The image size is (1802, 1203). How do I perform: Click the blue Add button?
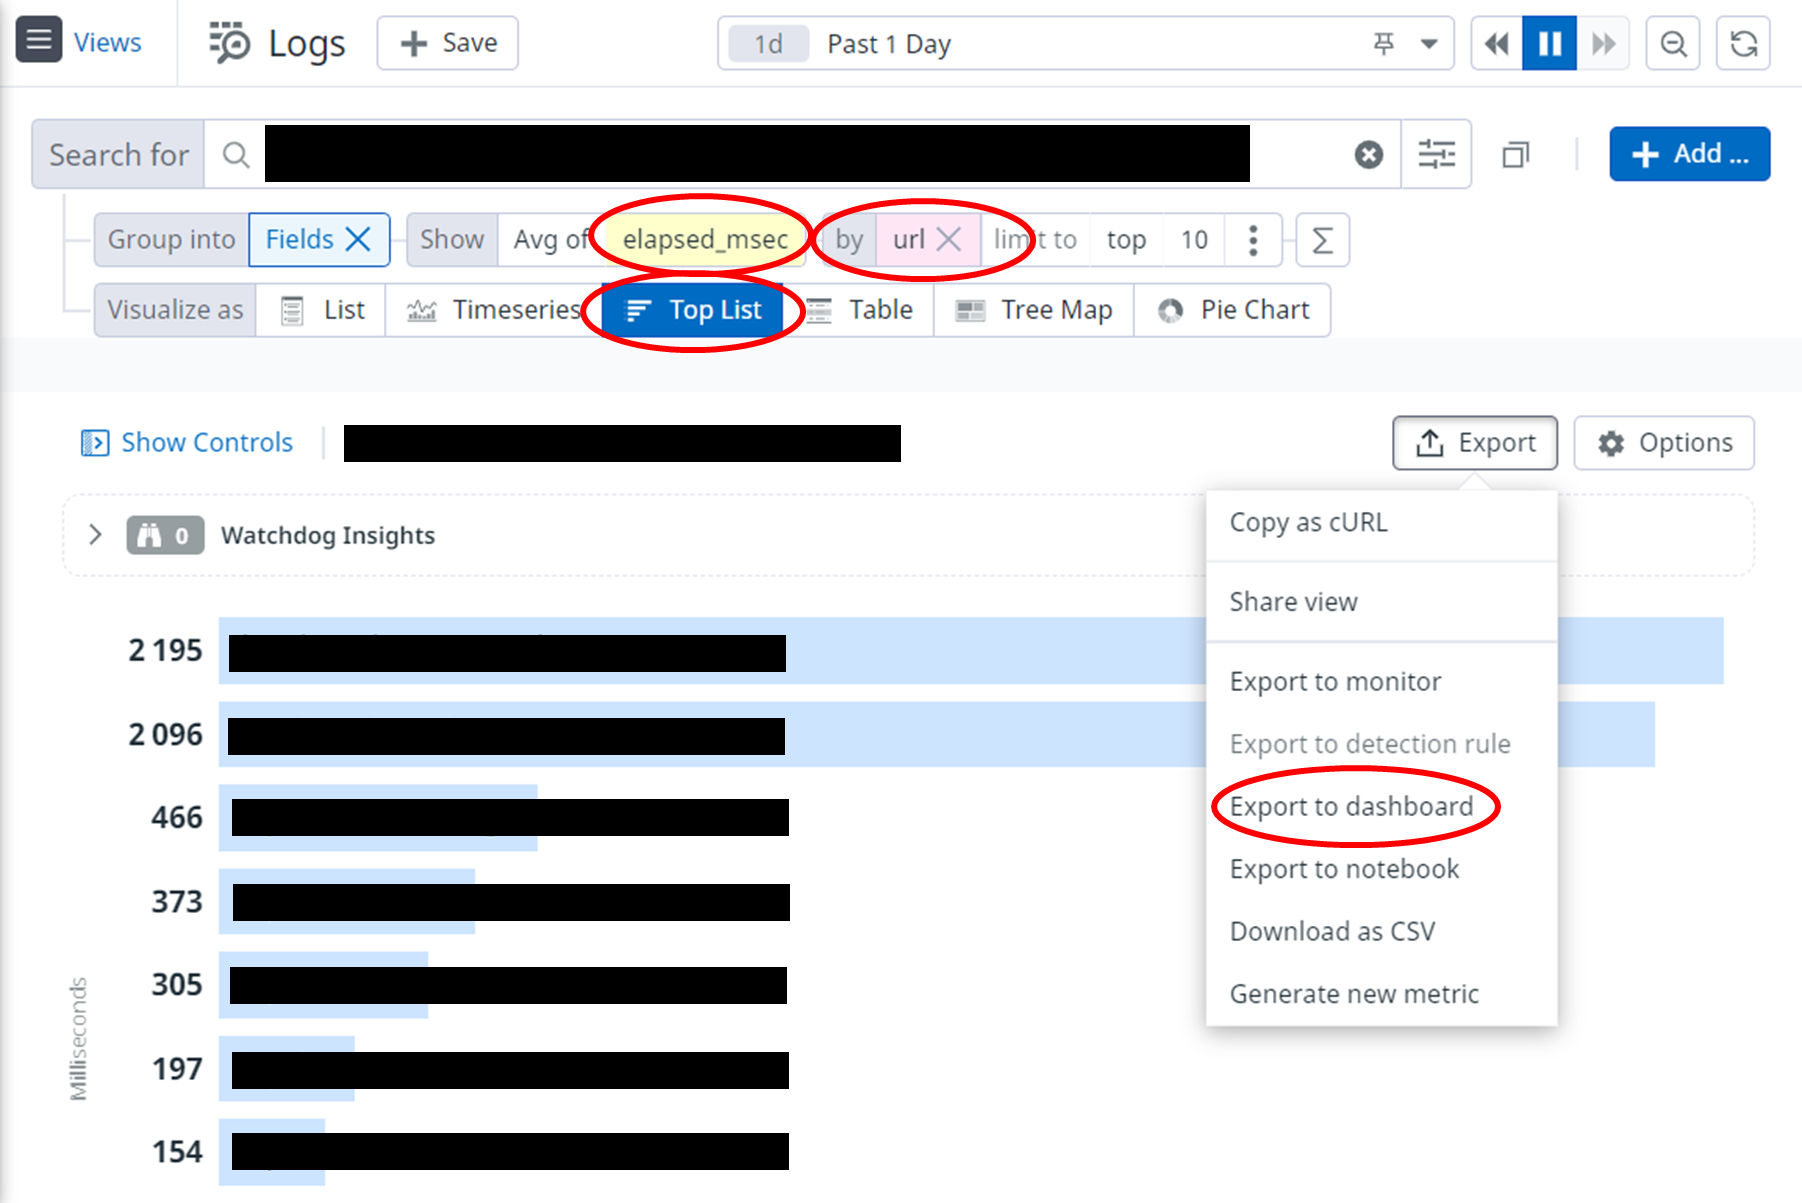1689,154
